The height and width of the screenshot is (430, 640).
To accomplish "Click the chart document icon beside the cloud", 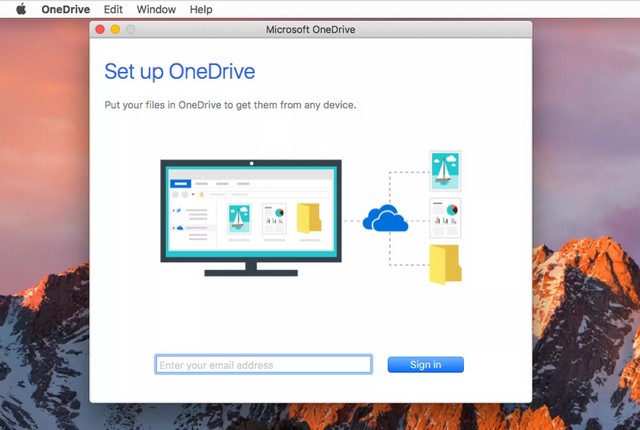I will (444, 217).
